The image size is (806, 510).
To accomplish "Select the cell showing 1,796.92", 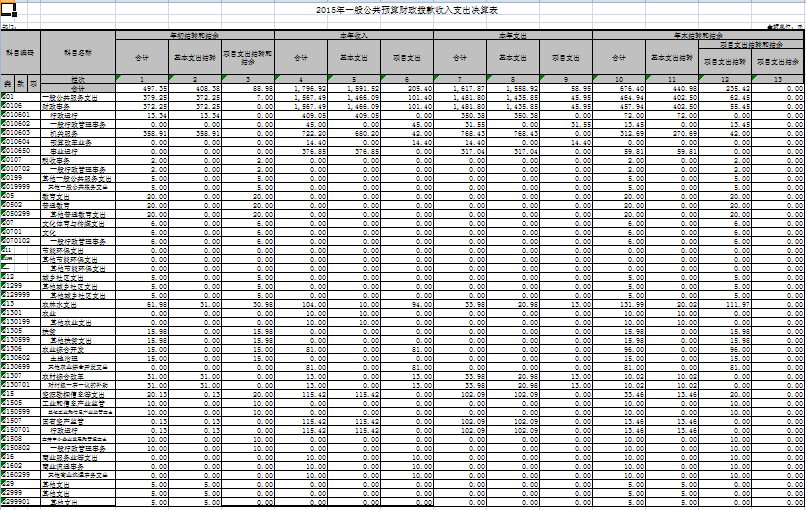I will pyautogui.click(x=301, y=88).
